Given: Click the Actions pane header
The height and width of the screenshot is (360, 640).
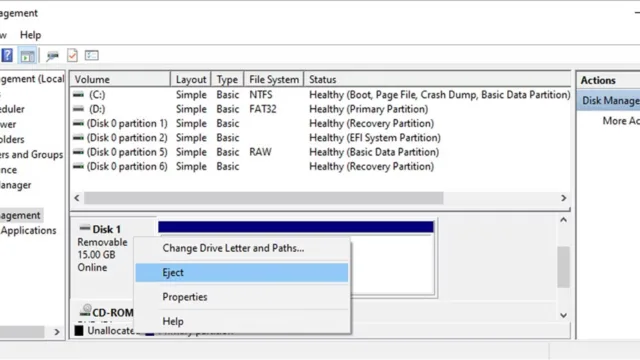Looking at the screenshot, I should coord(609,80).
